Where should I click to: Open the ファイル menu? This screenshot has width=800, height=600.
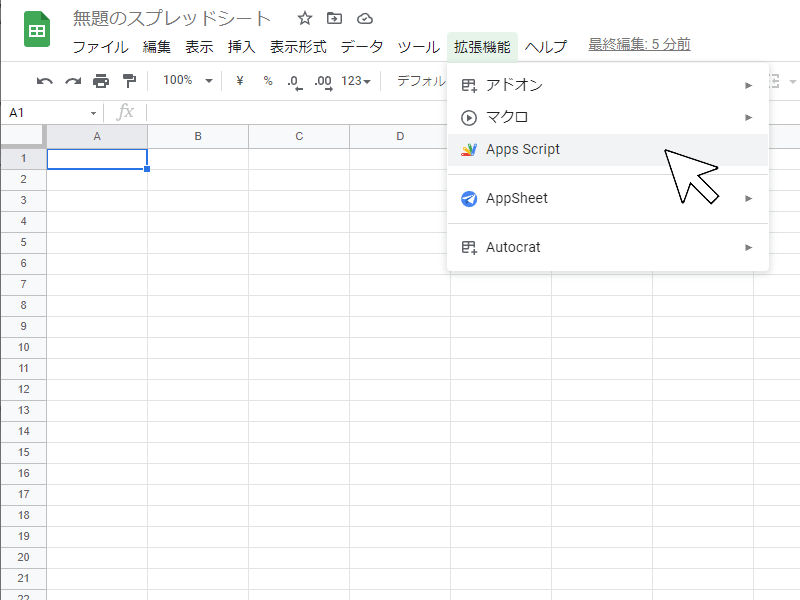[x=101, y=47]
